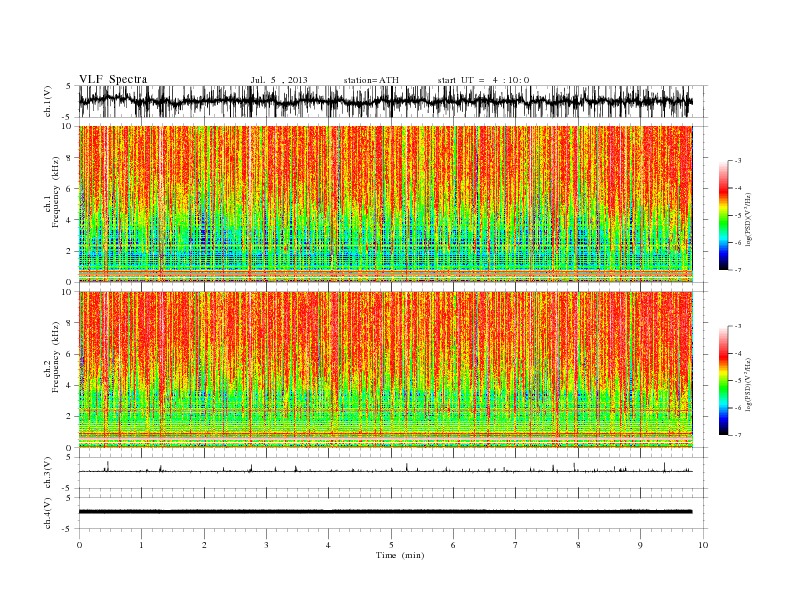Click the "station=ATH" header label
Image resolution: width=792 pixels, height=612 pixels.
371,80
